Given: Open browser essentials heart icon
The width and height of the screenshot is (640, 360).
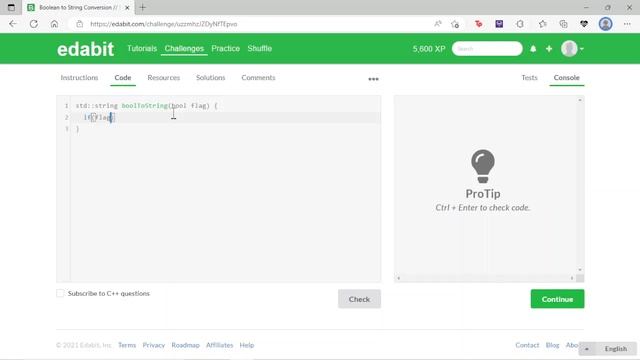Looking at the screenshot, I should [x=584, y=24].
